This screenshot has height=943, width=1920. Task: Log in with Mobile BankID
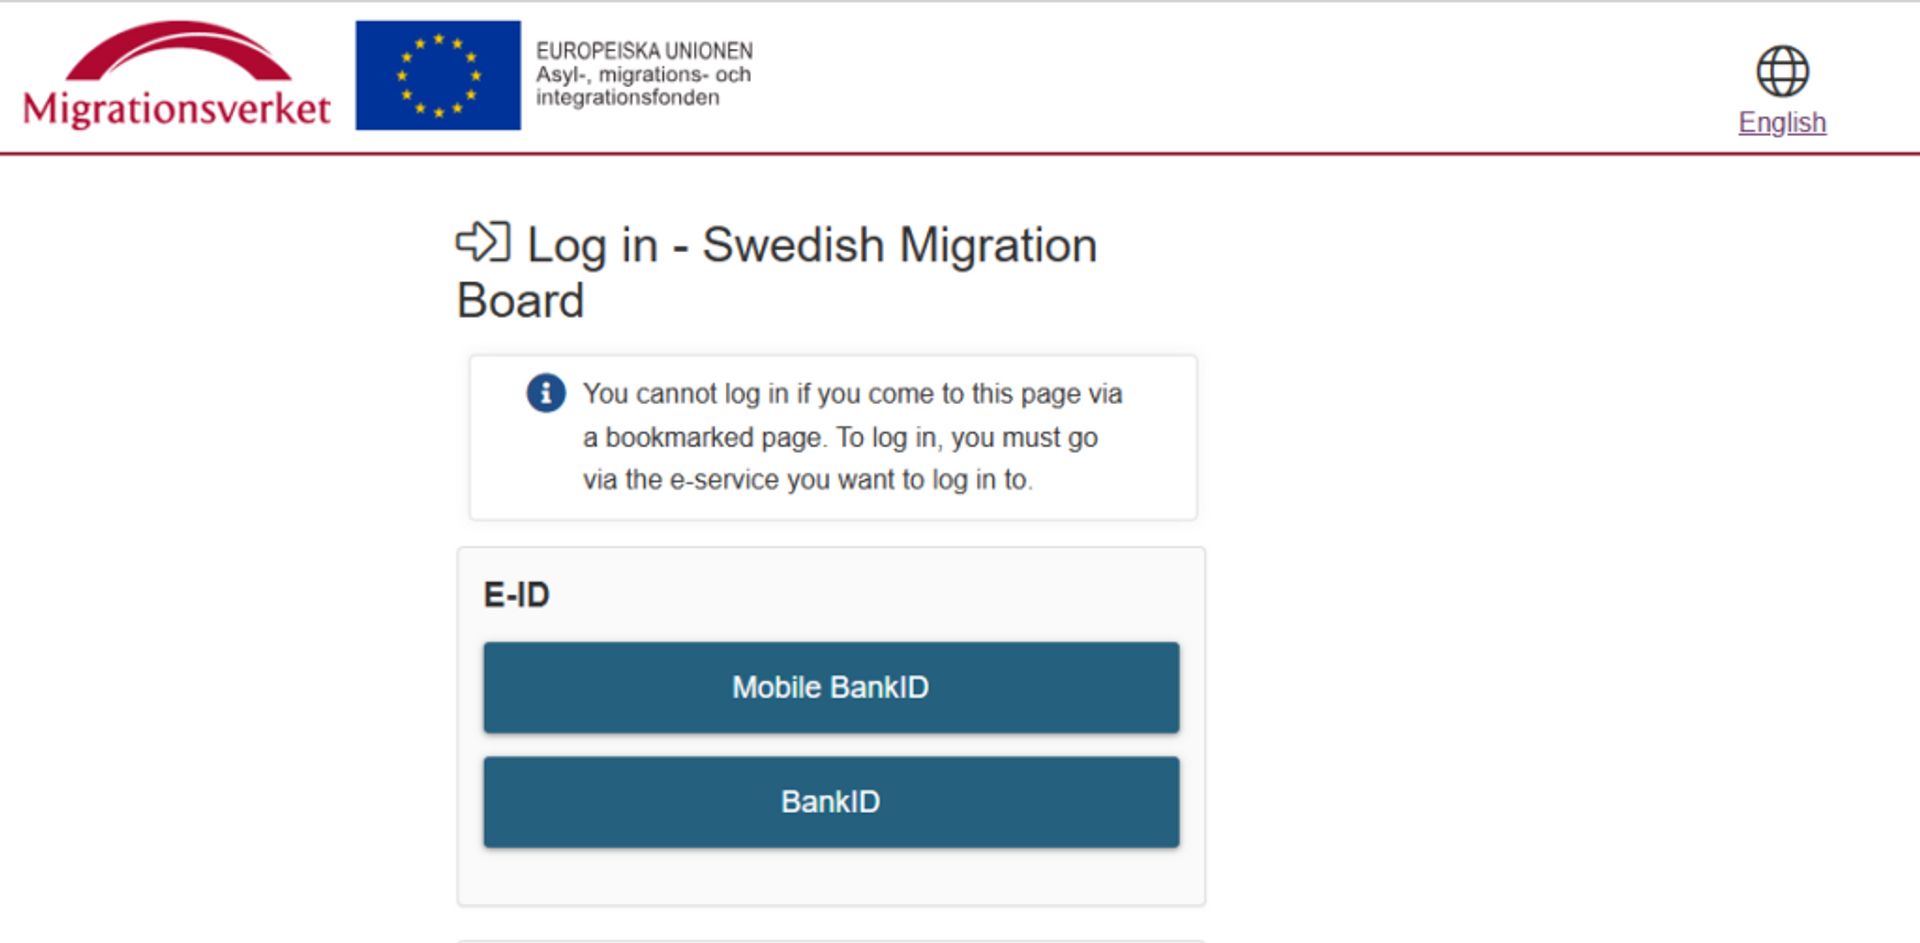[831, 687]
